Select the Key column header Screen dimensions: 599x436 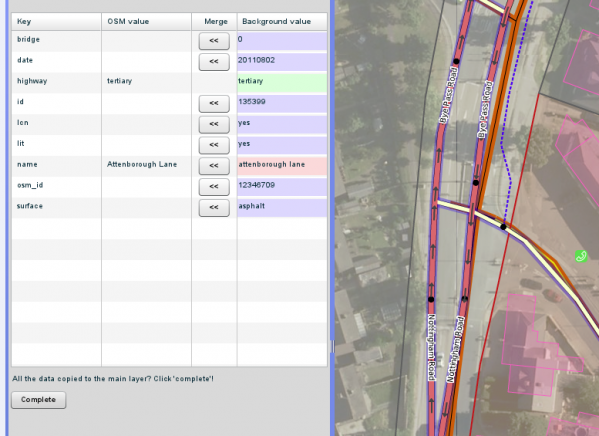[x=57, y=21]
